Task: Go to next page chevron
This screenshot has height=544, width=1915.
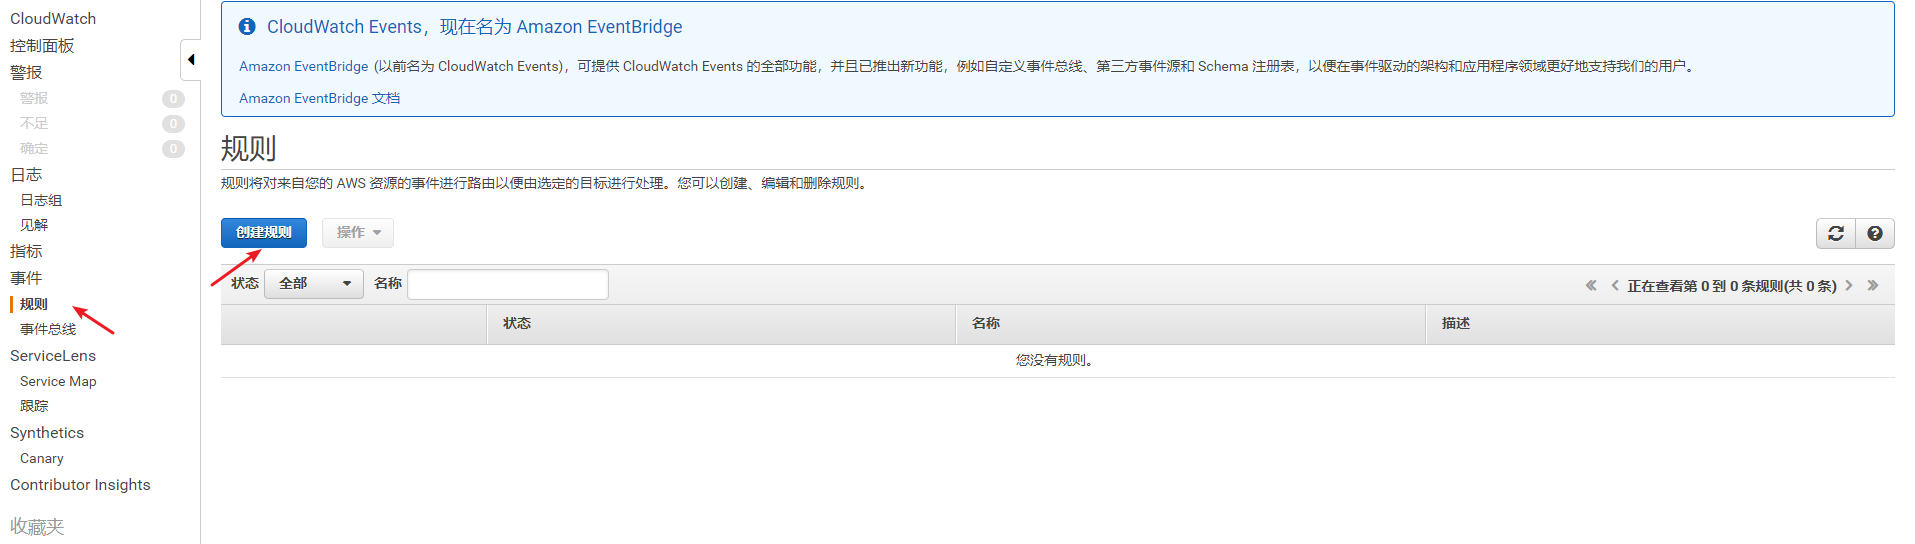Action: 1849,286
